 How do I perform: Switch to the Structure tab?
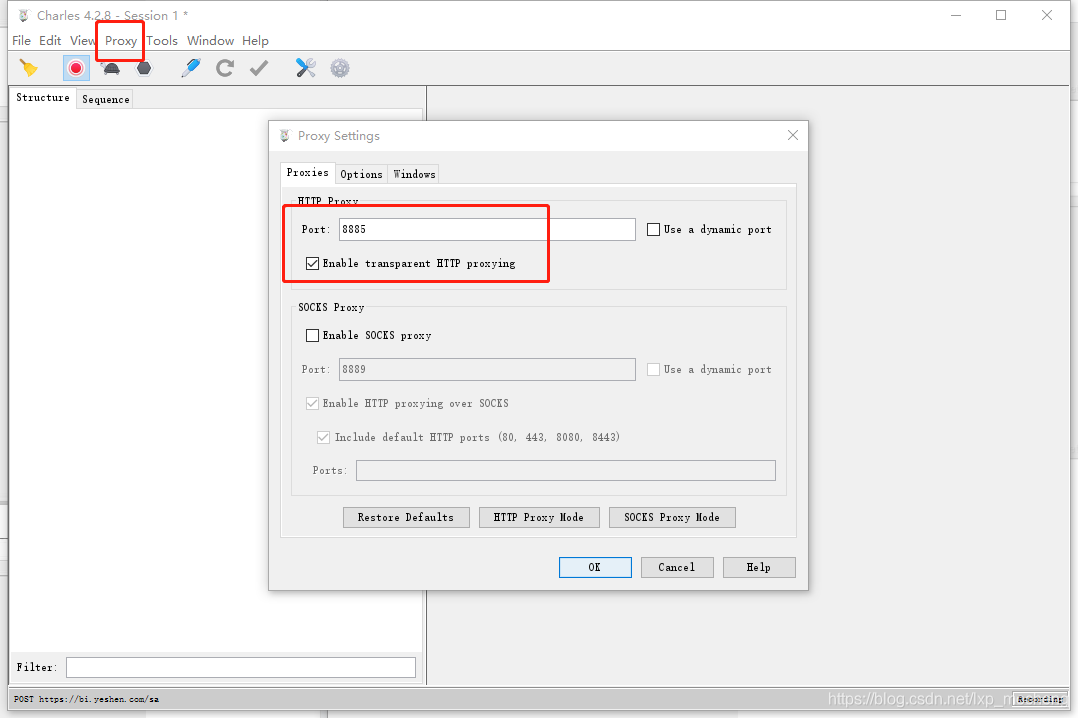coord(43,98)
